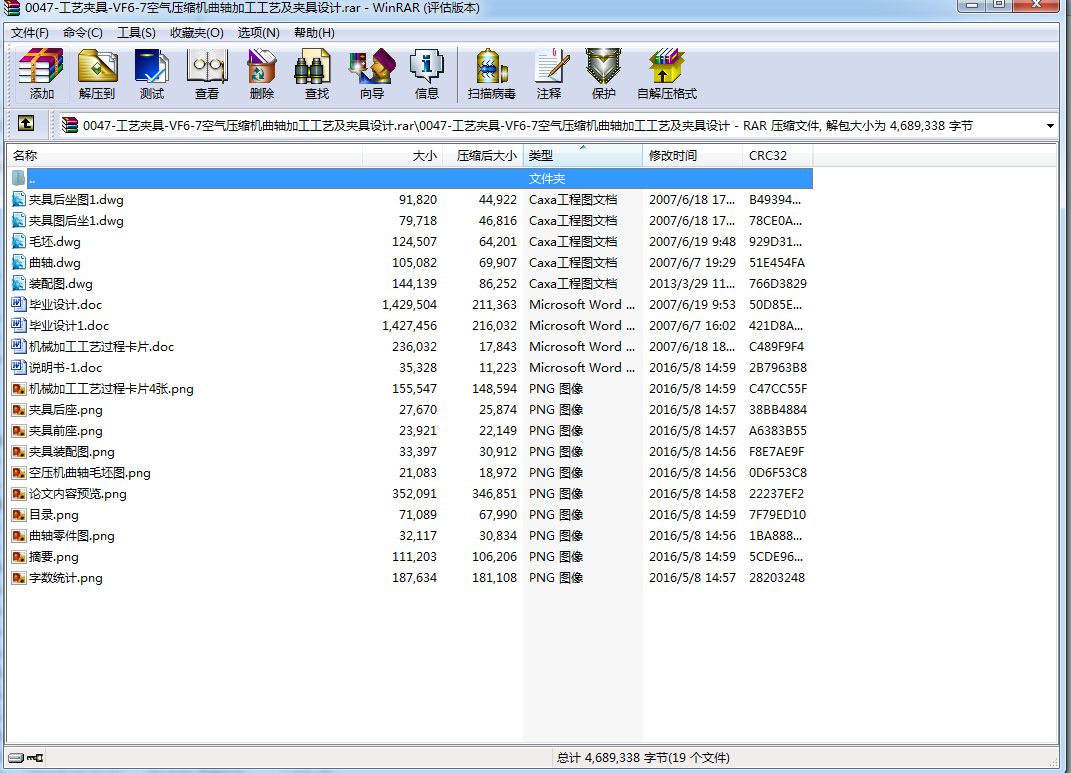Screen dimensions: 1071x773
Task: Click the Find (查找) binoculars icon
Action: 316,74
